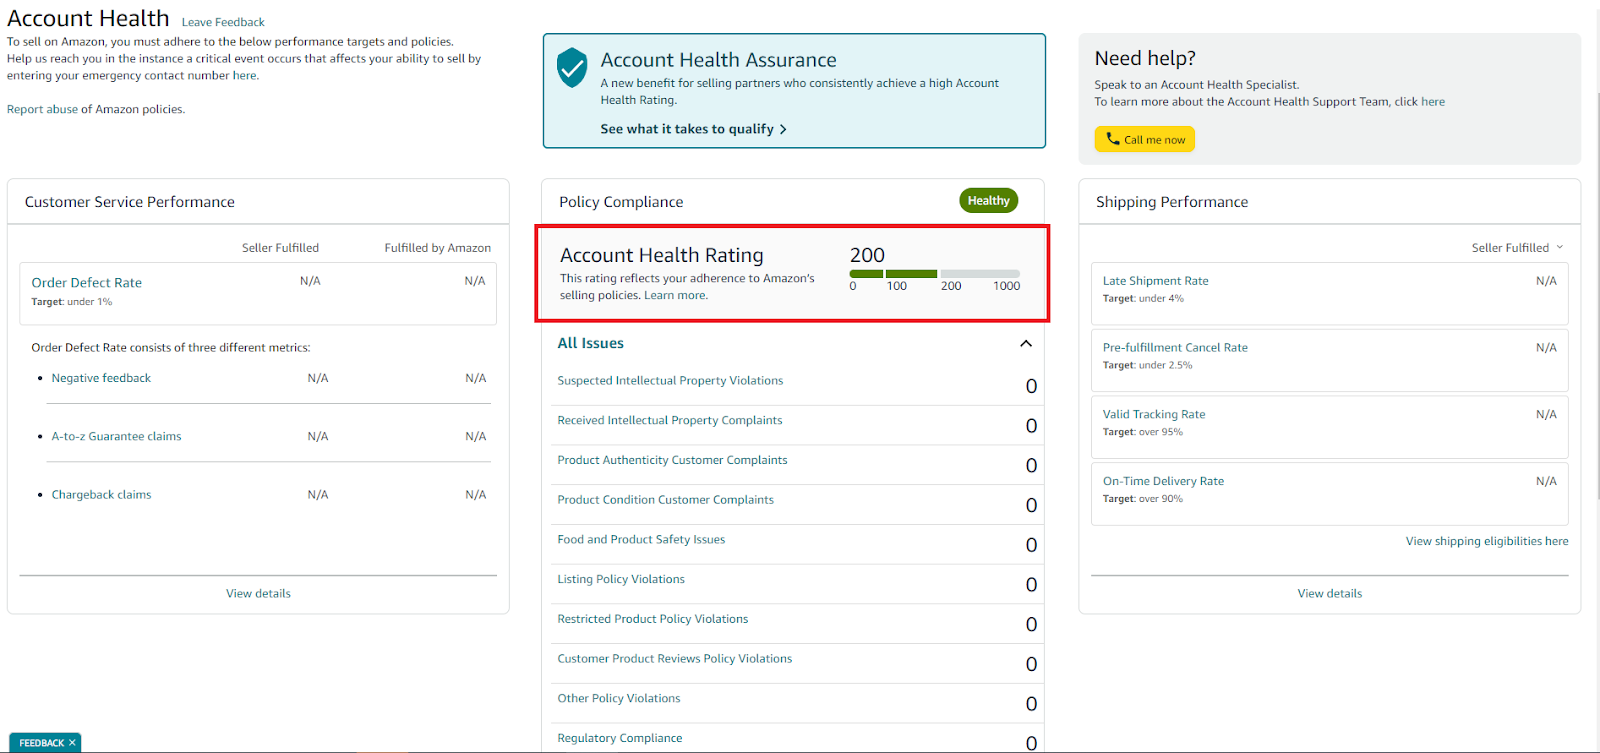Open Restricted Product Policy Violations
This screenshot has height=753, width=1600.
652,619
